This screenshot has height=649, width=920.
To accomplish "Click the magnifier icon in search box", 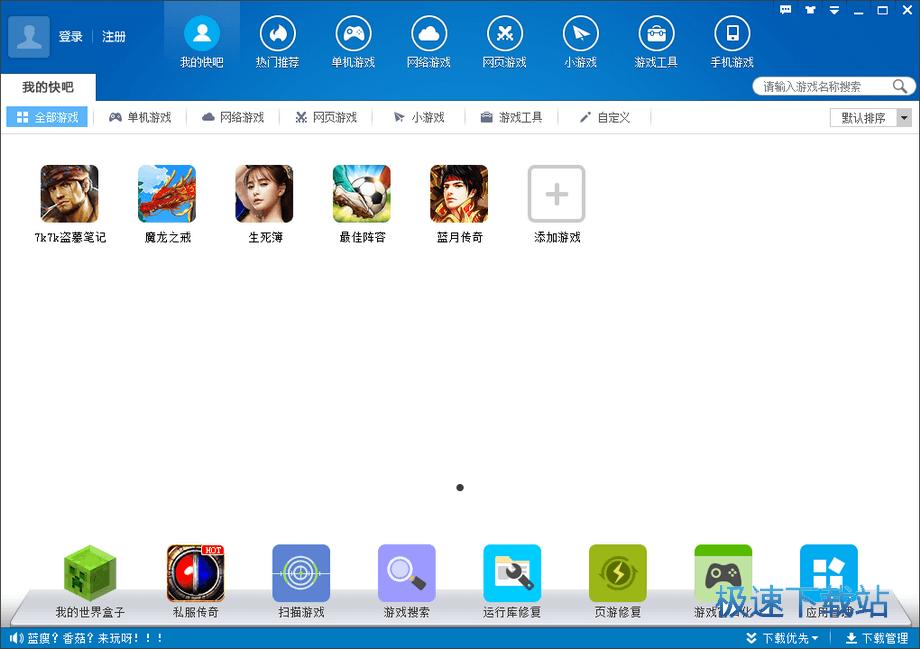I will click(900, 87).
